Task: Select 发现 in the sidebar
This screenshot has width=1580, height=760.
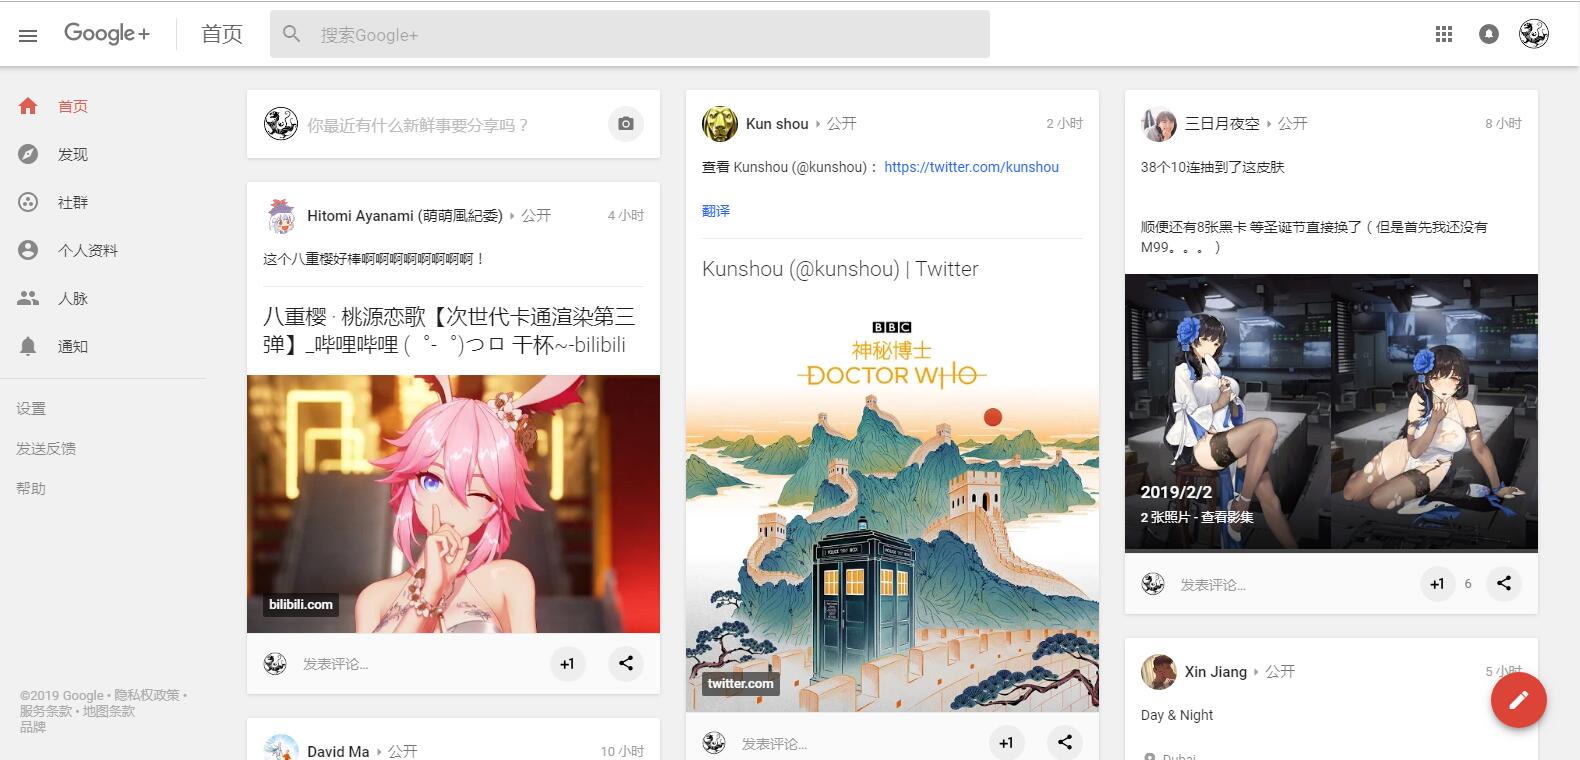Action: point(73,154)
